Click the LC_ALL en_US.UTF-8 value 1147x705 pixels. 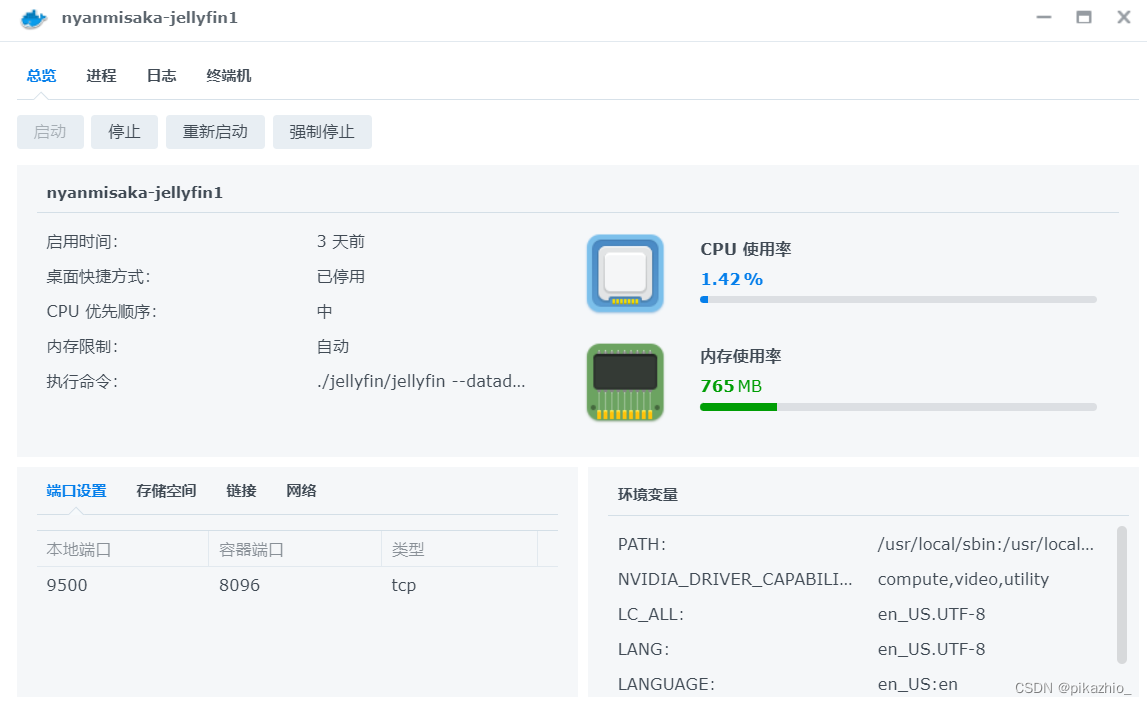click(931, 614)
